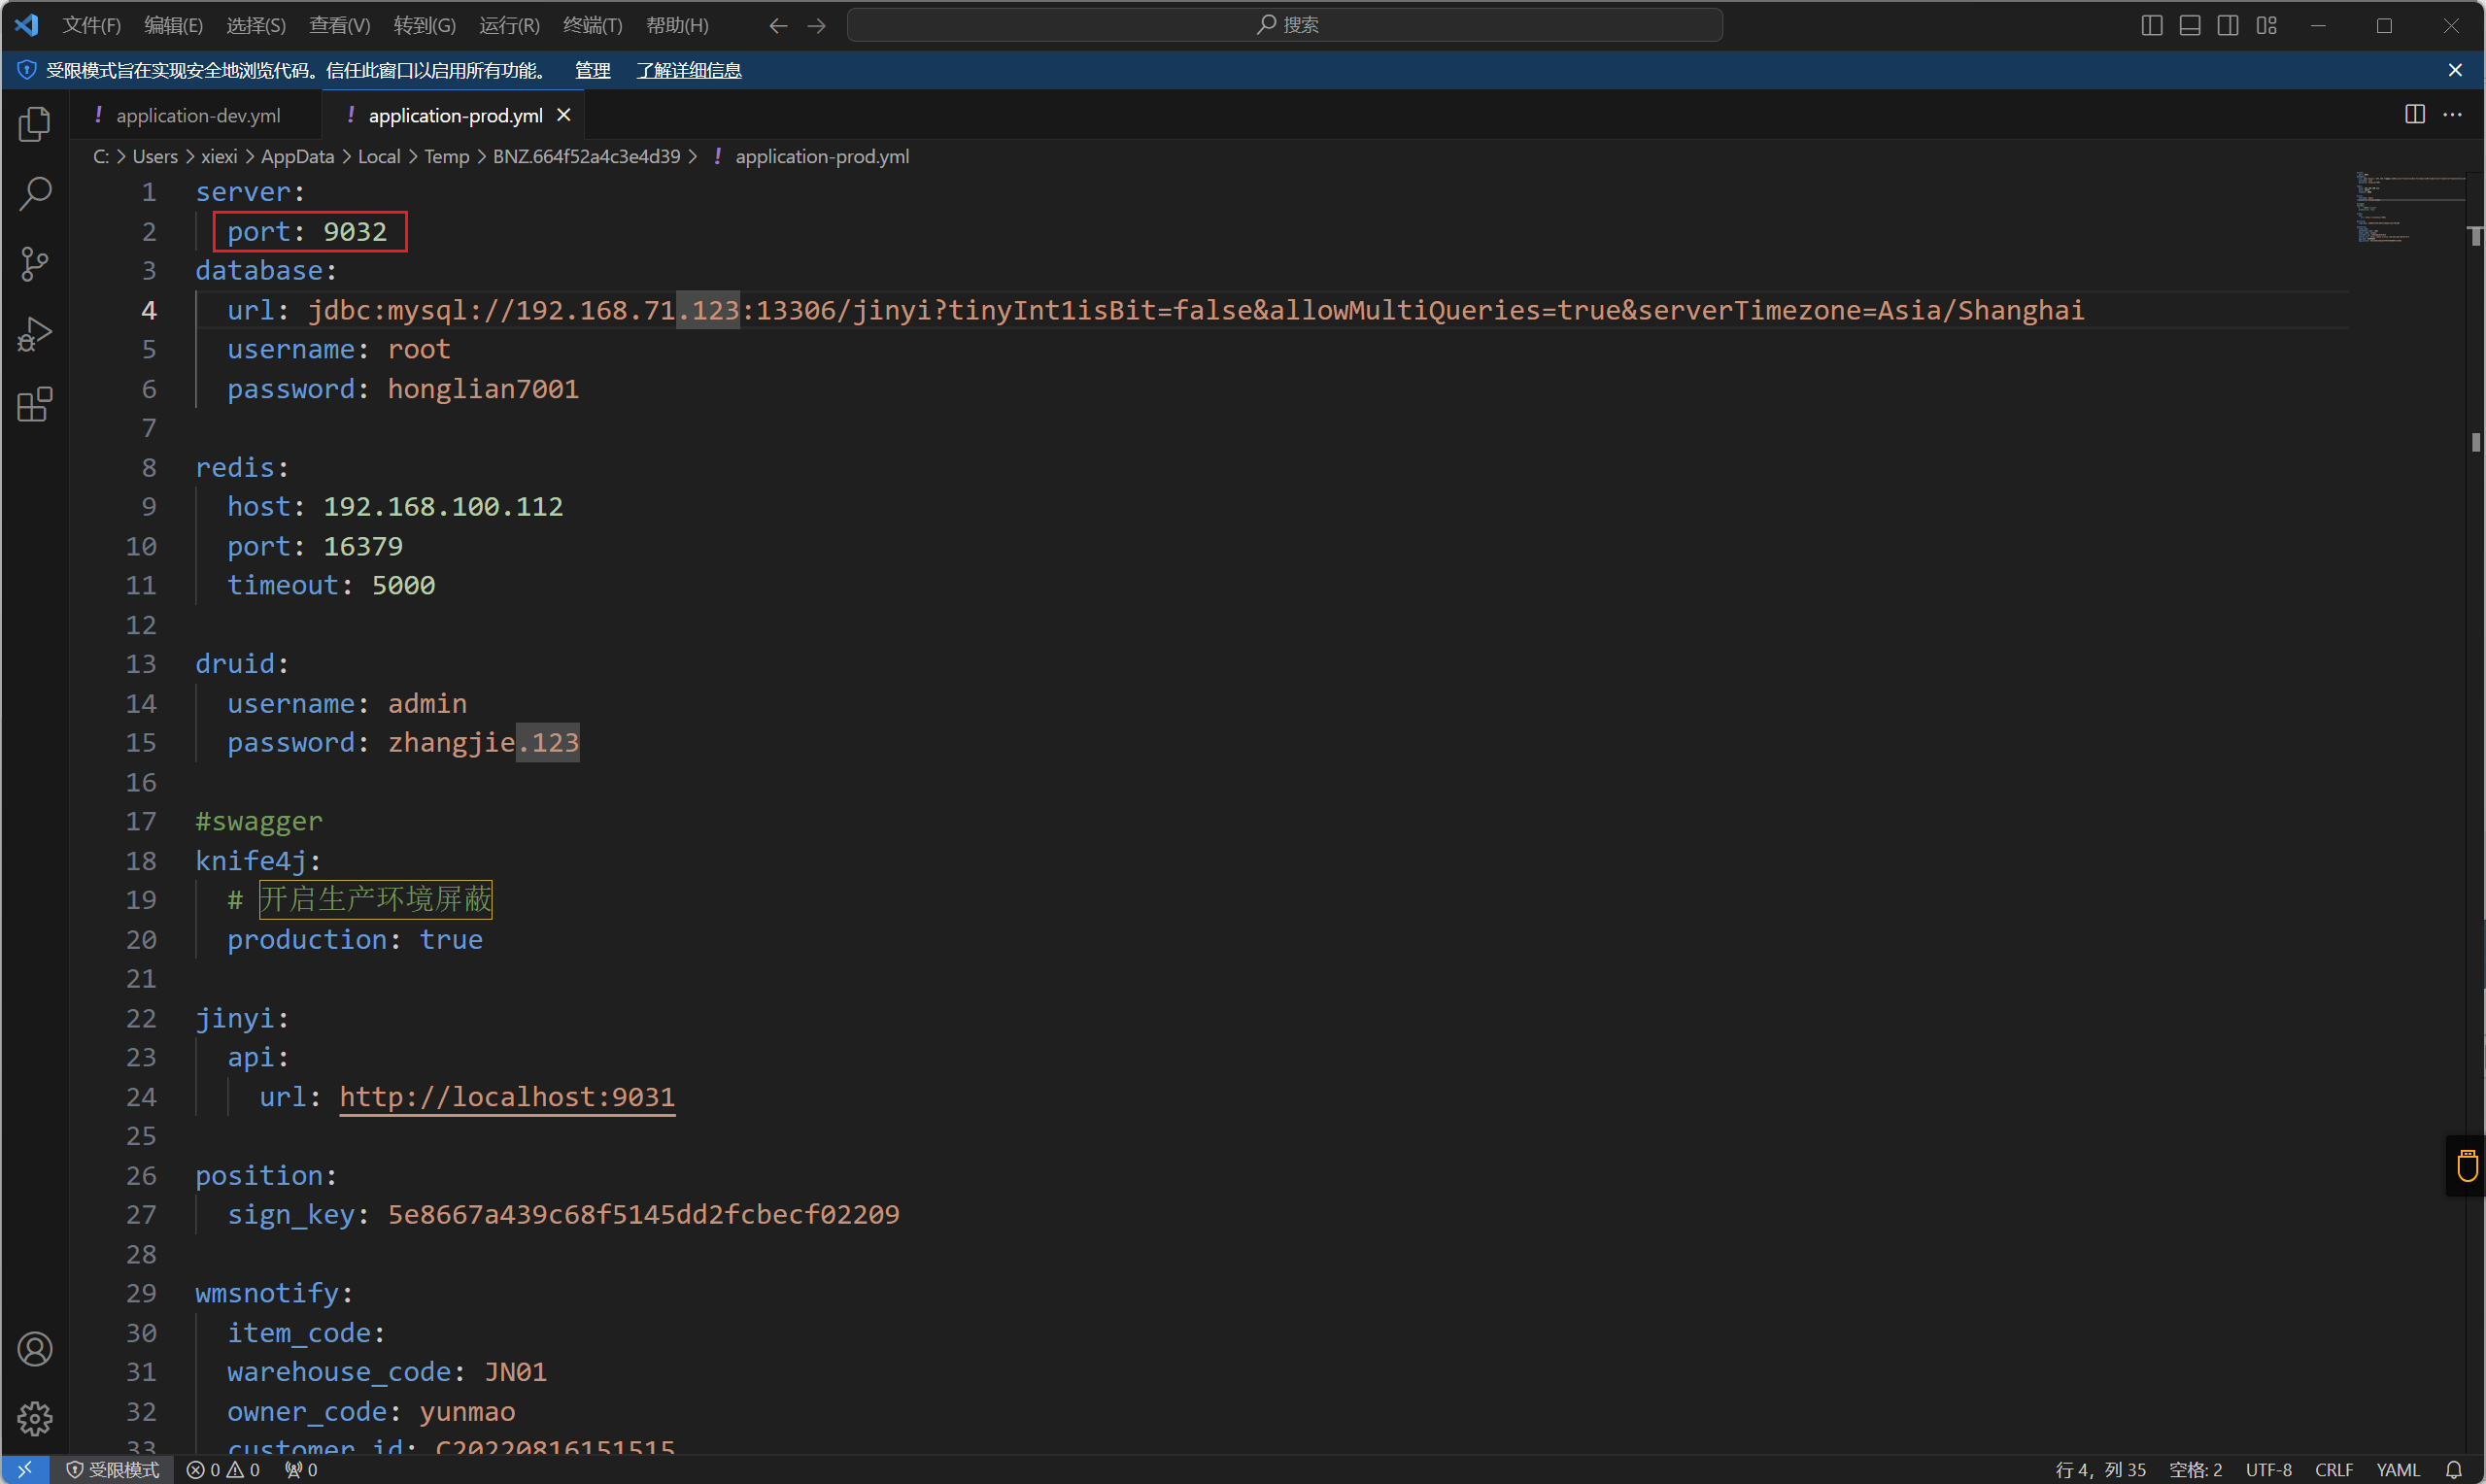Click the password hongLian7001 line
This screenshot has height=1484, width=2486.
click(x=402, y=388)
